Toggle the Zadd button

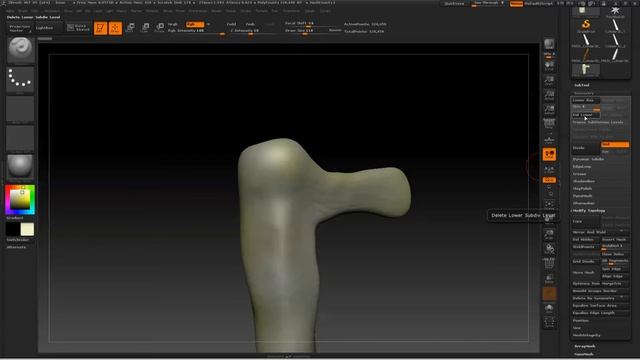(x=231, y=24)
